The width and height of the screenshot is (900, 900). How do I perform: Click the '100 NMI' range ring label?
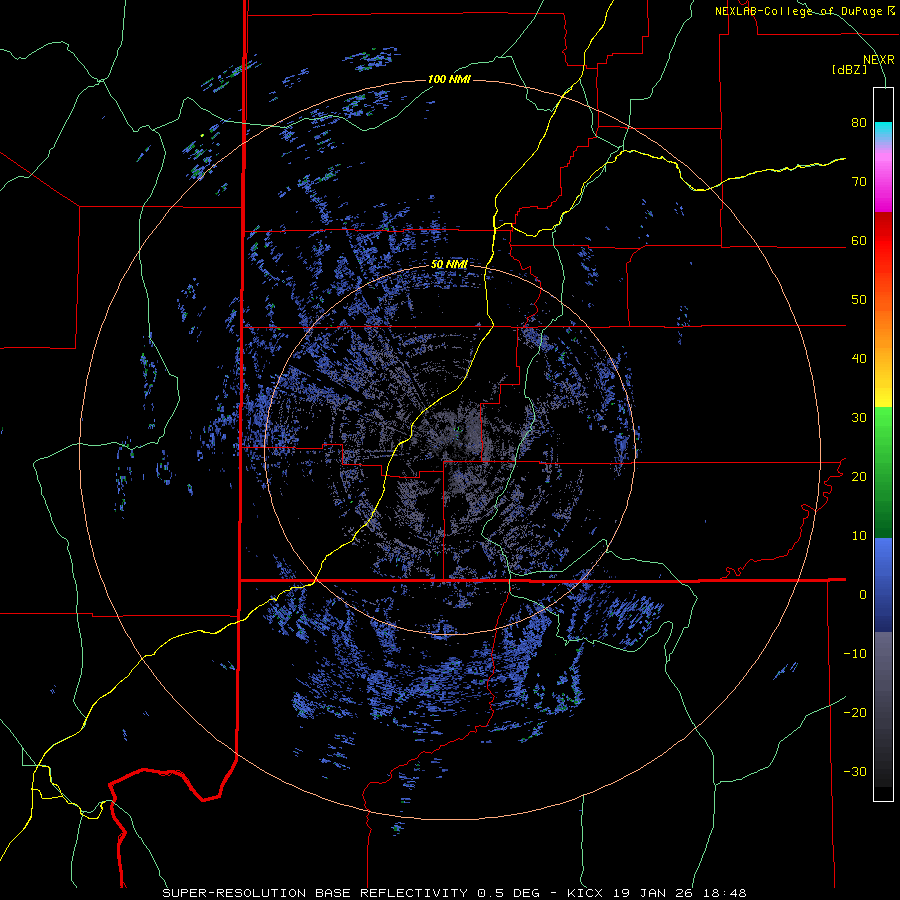[449, 79]
